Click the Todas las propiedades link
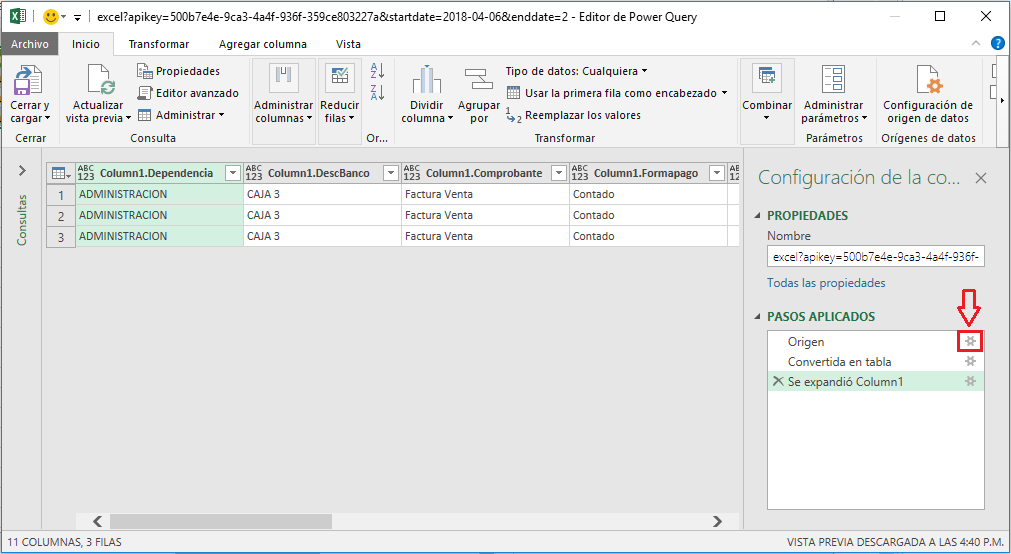 825,283
